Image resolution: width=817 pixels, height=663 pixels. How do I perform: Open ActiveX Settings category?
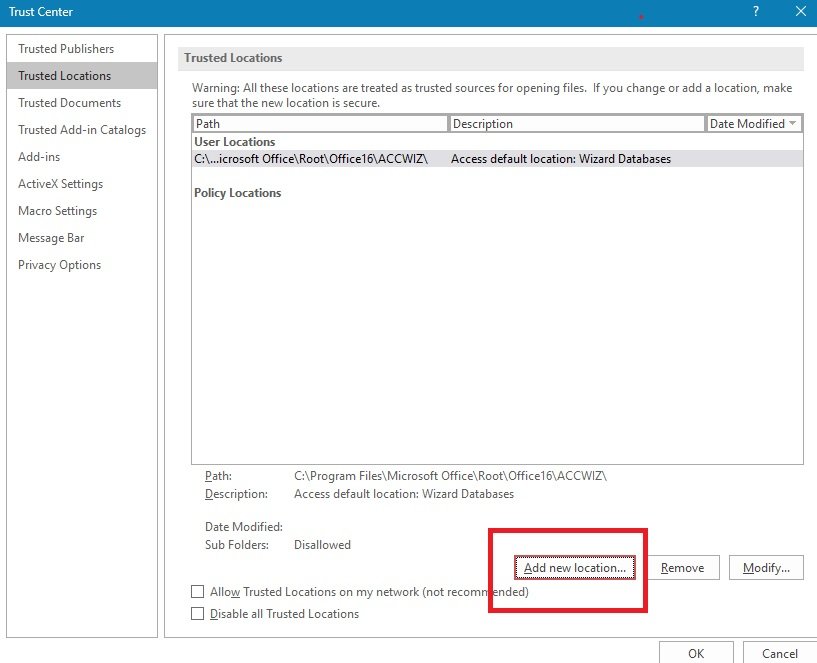[x=60, y=184]
